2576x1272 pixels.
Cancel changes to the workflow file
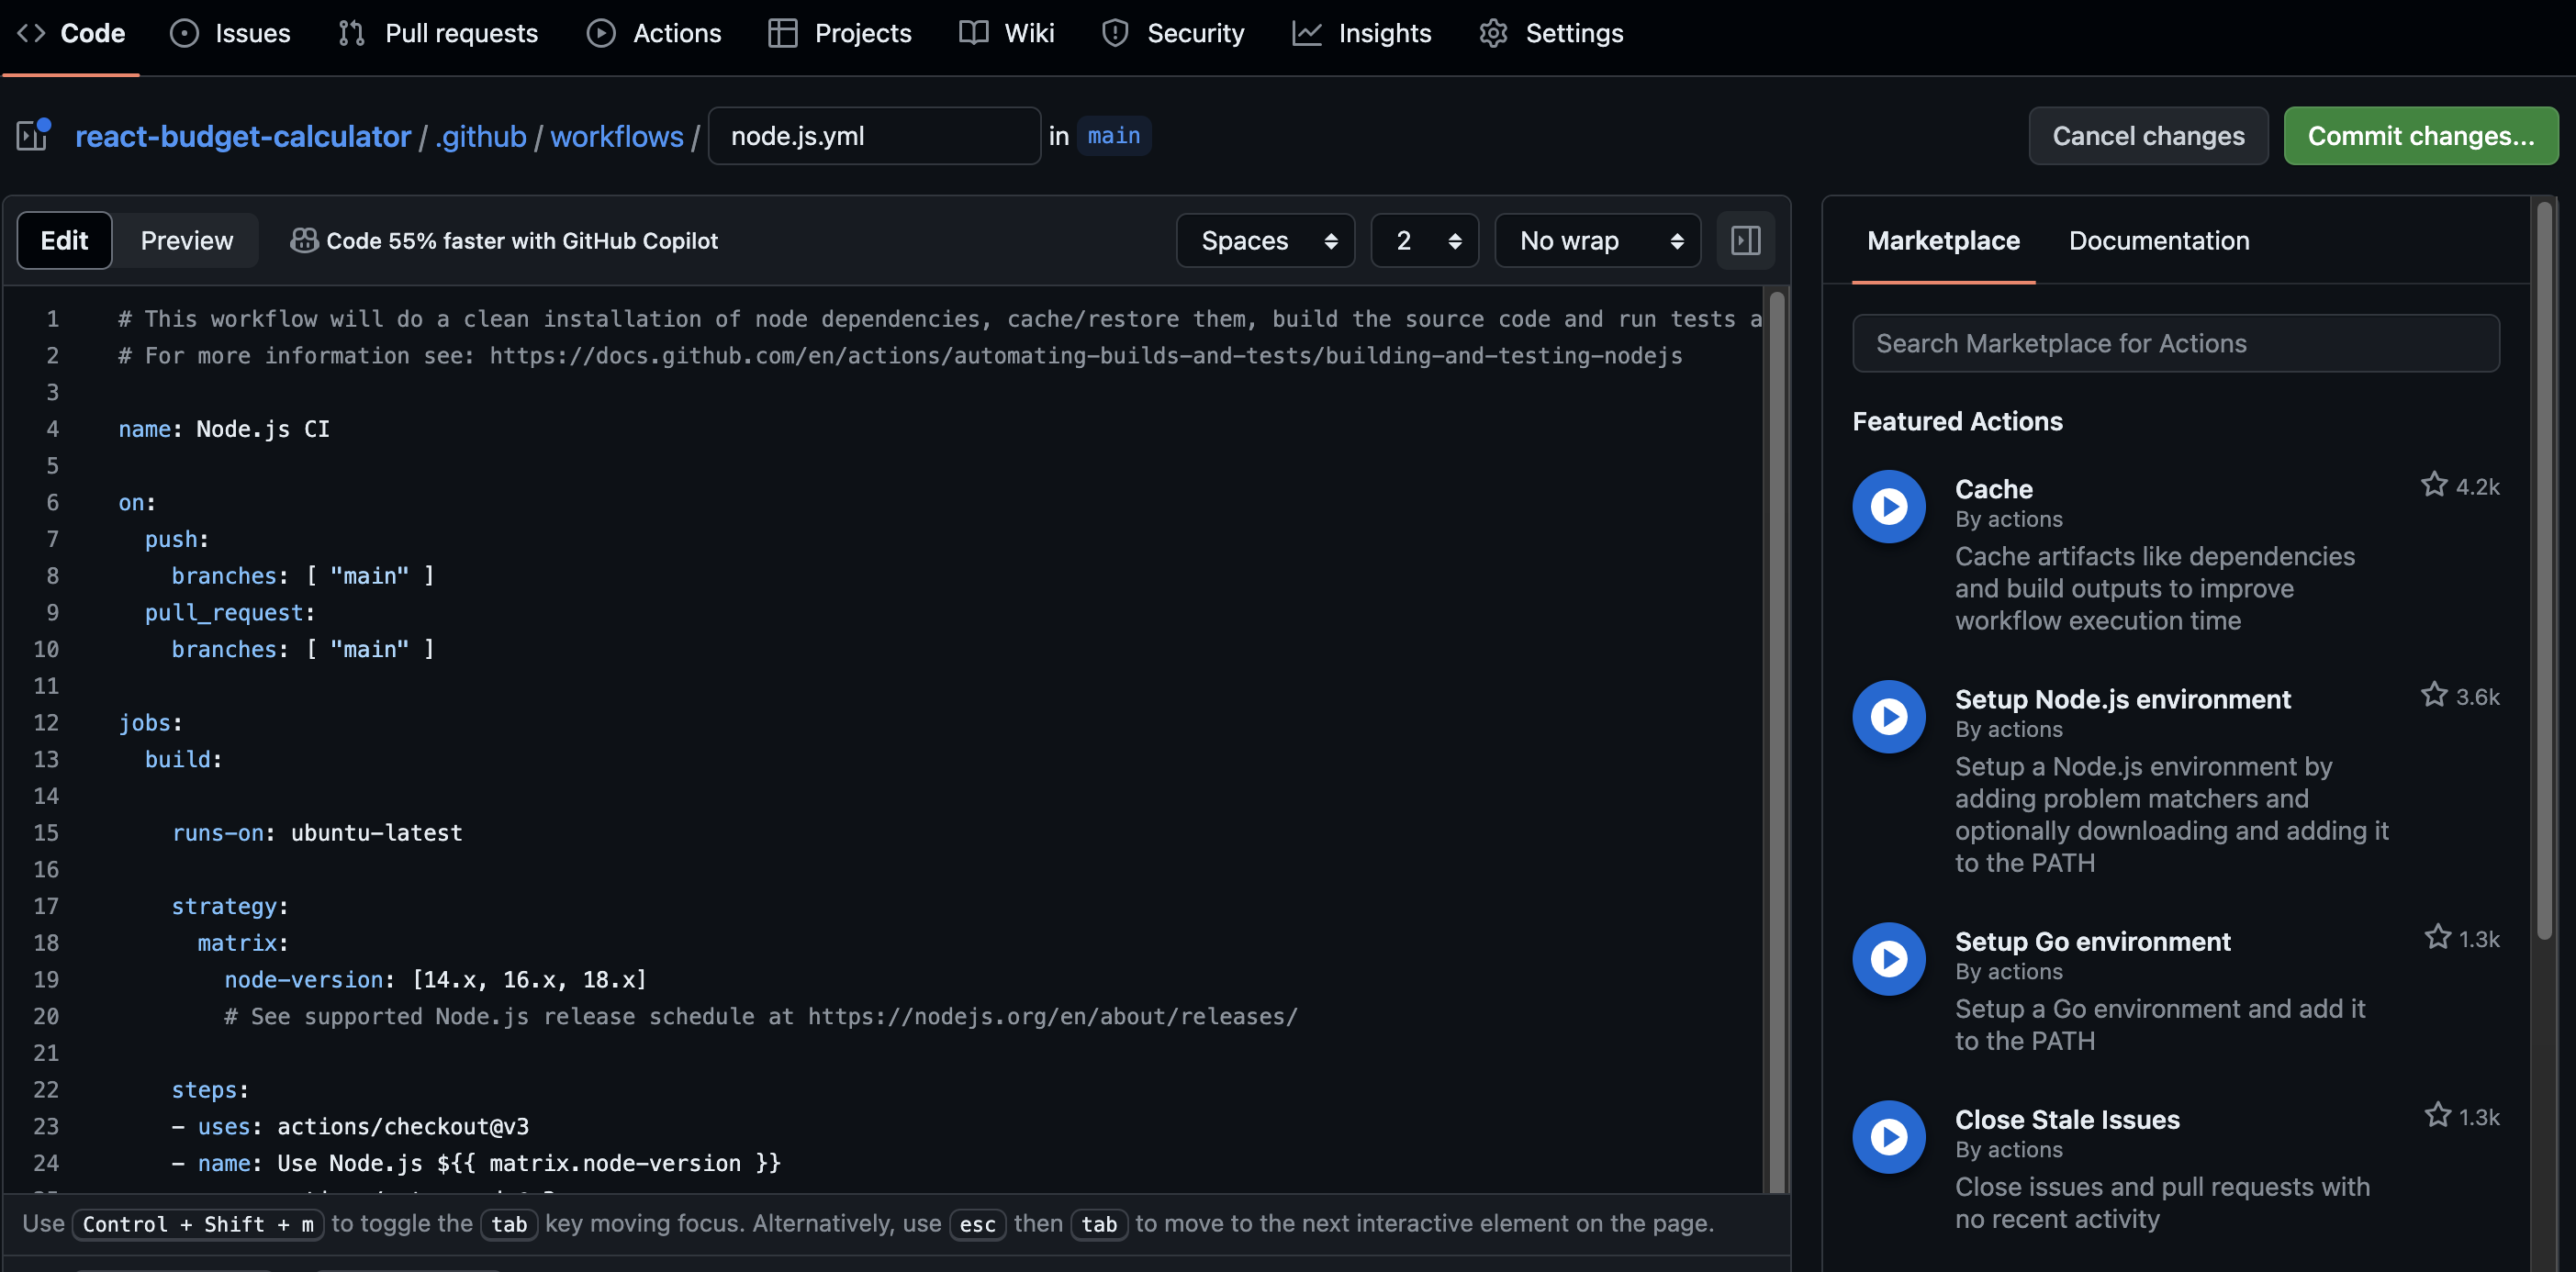[x=2148, y=136]
